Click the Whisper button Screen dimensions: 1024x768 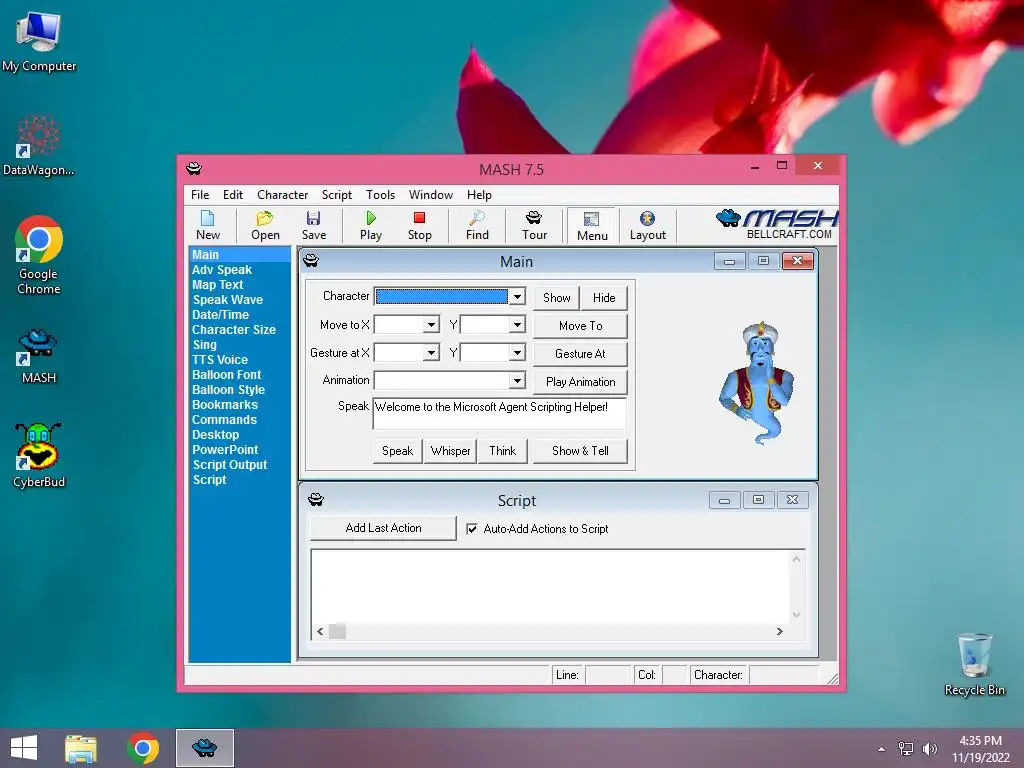pos(450,451)
